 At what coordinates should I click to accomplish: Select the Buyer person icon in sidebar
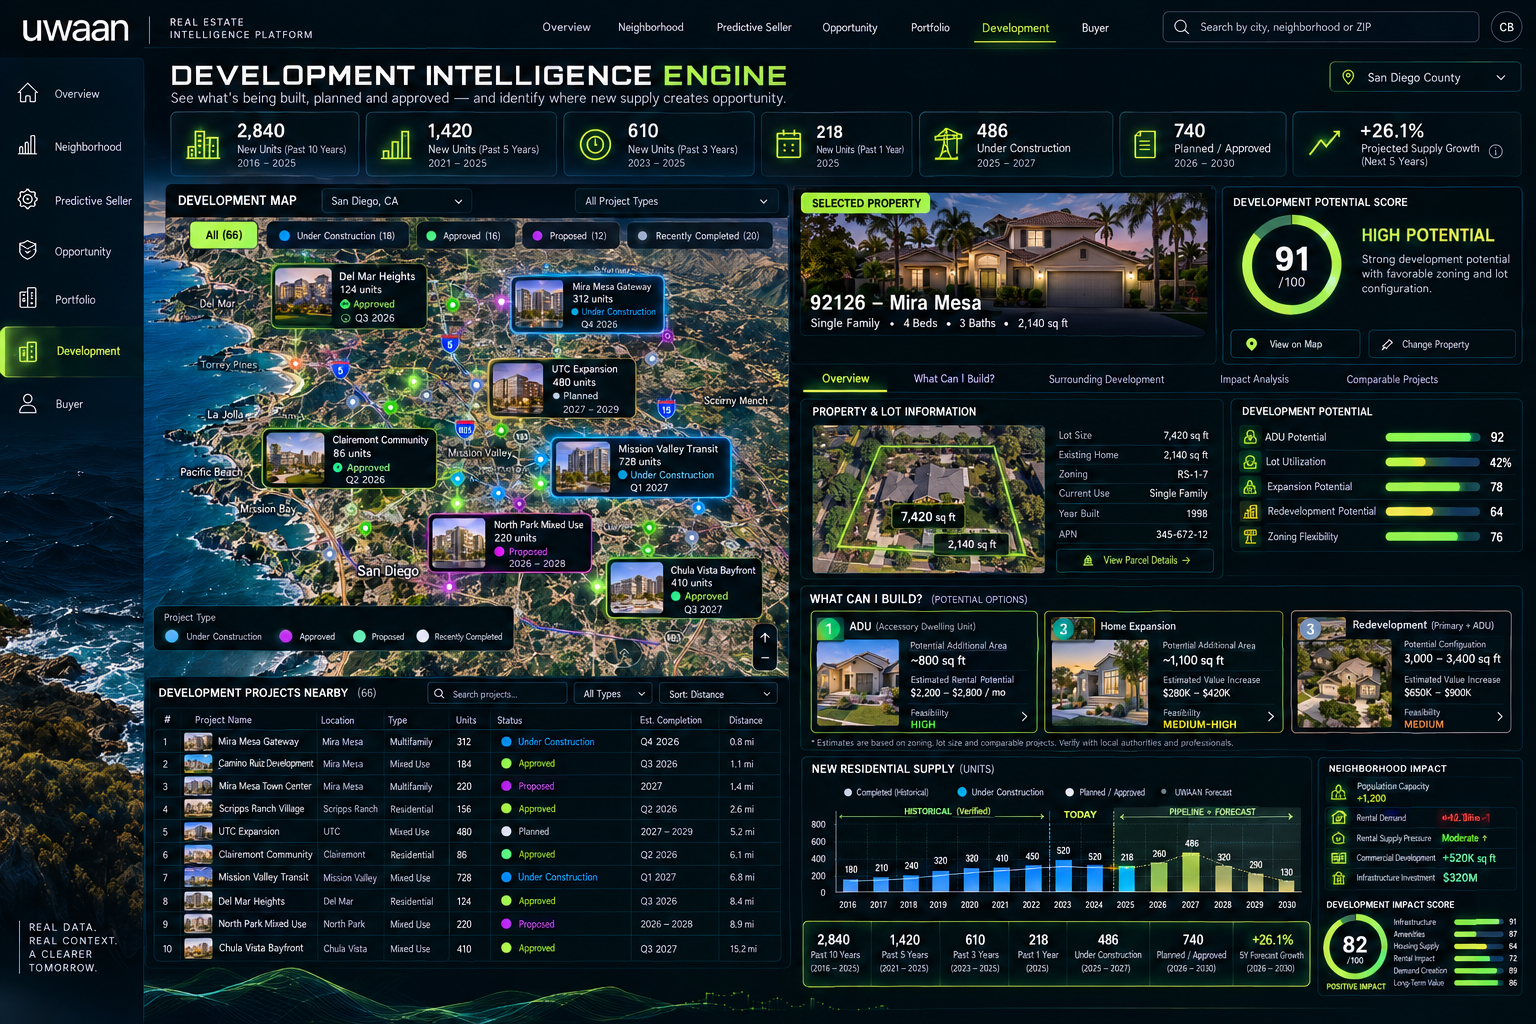click(x=28, y=403)
